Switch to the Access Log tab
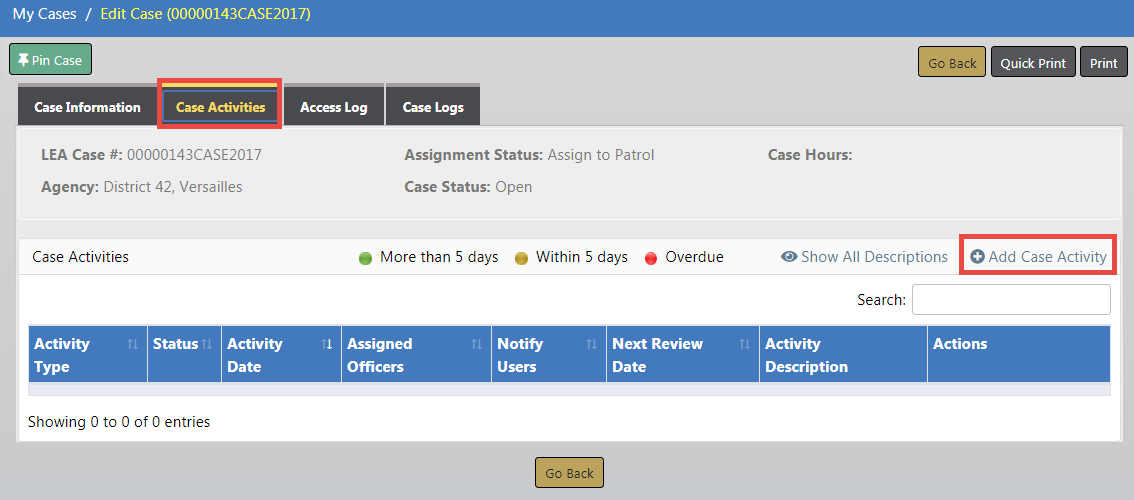 (333, 107)
